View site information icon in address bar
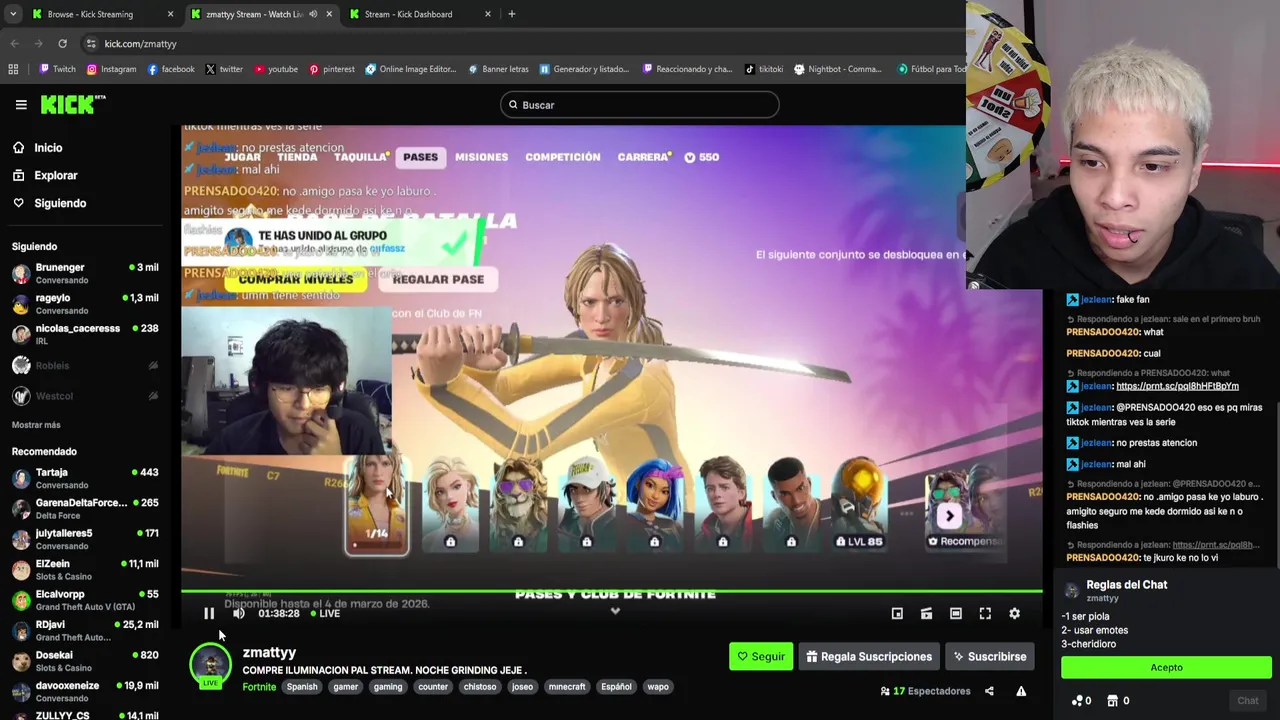This screenshot has height=720, width=1280. (x=91, y=43)
